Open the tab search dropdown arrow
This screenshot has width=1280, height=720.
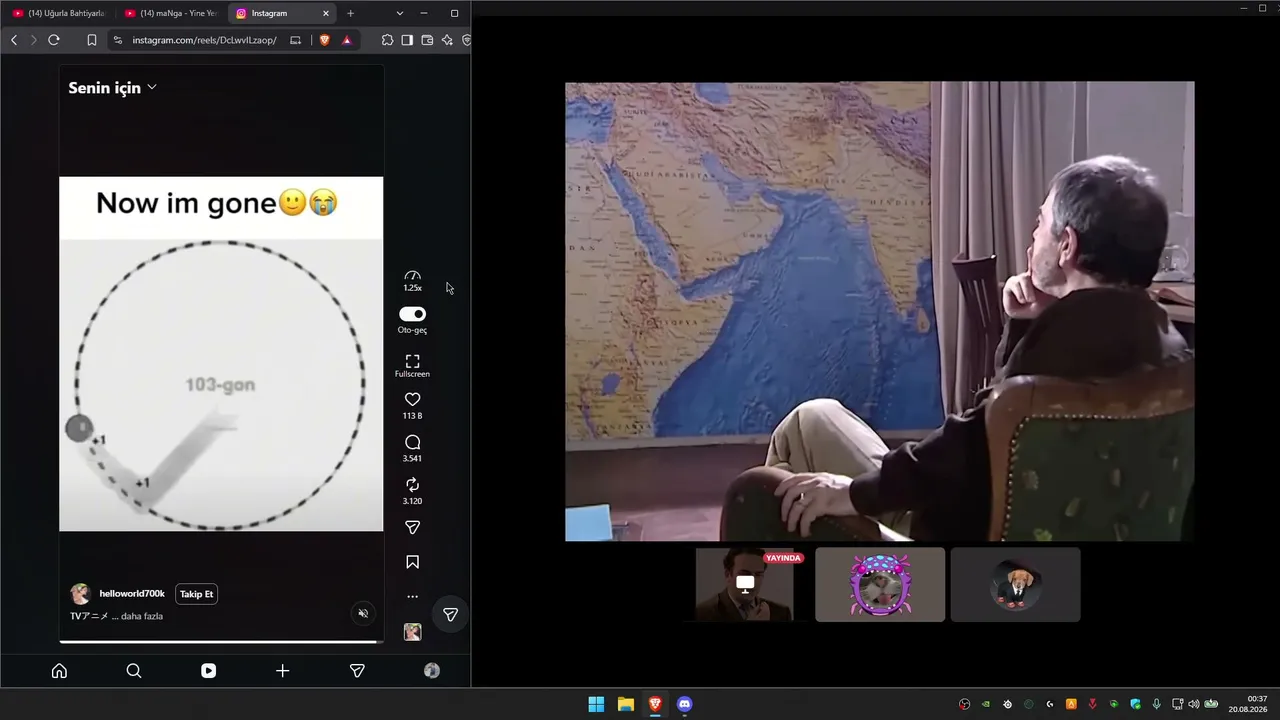coord(400,13)
